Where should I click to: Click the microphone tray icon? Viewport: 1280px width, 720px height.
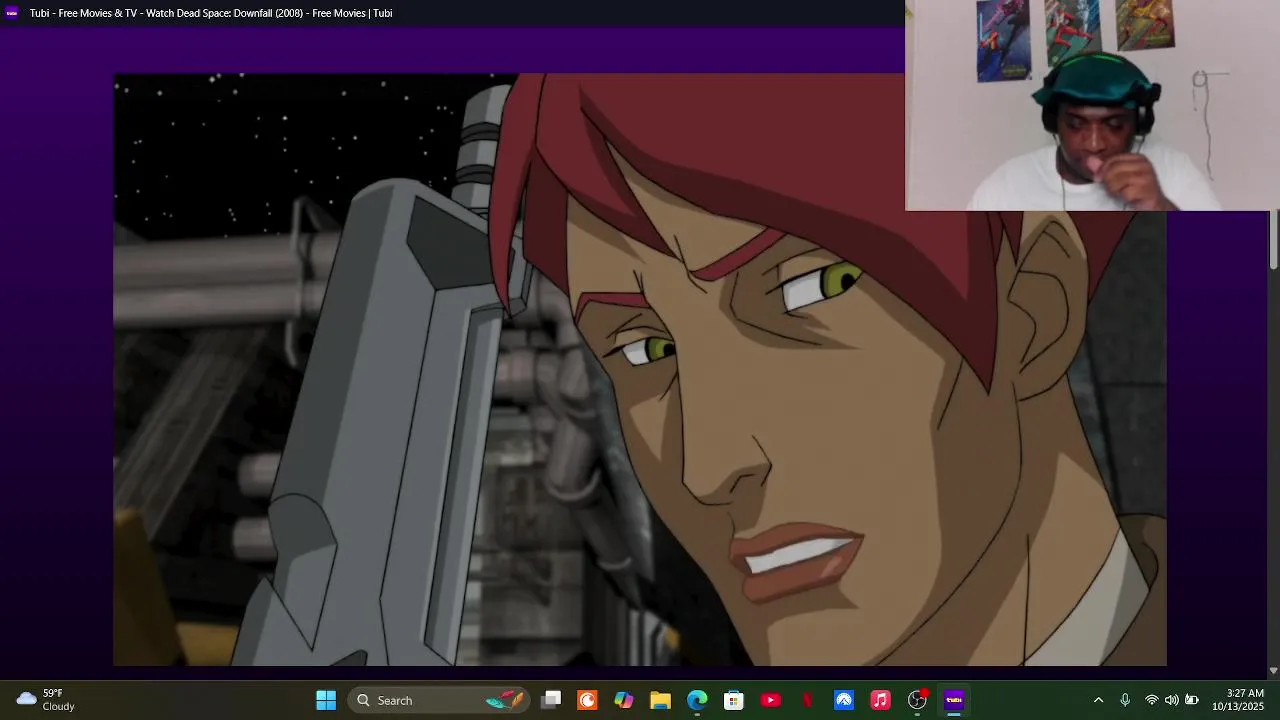(x=1125, y=700)
